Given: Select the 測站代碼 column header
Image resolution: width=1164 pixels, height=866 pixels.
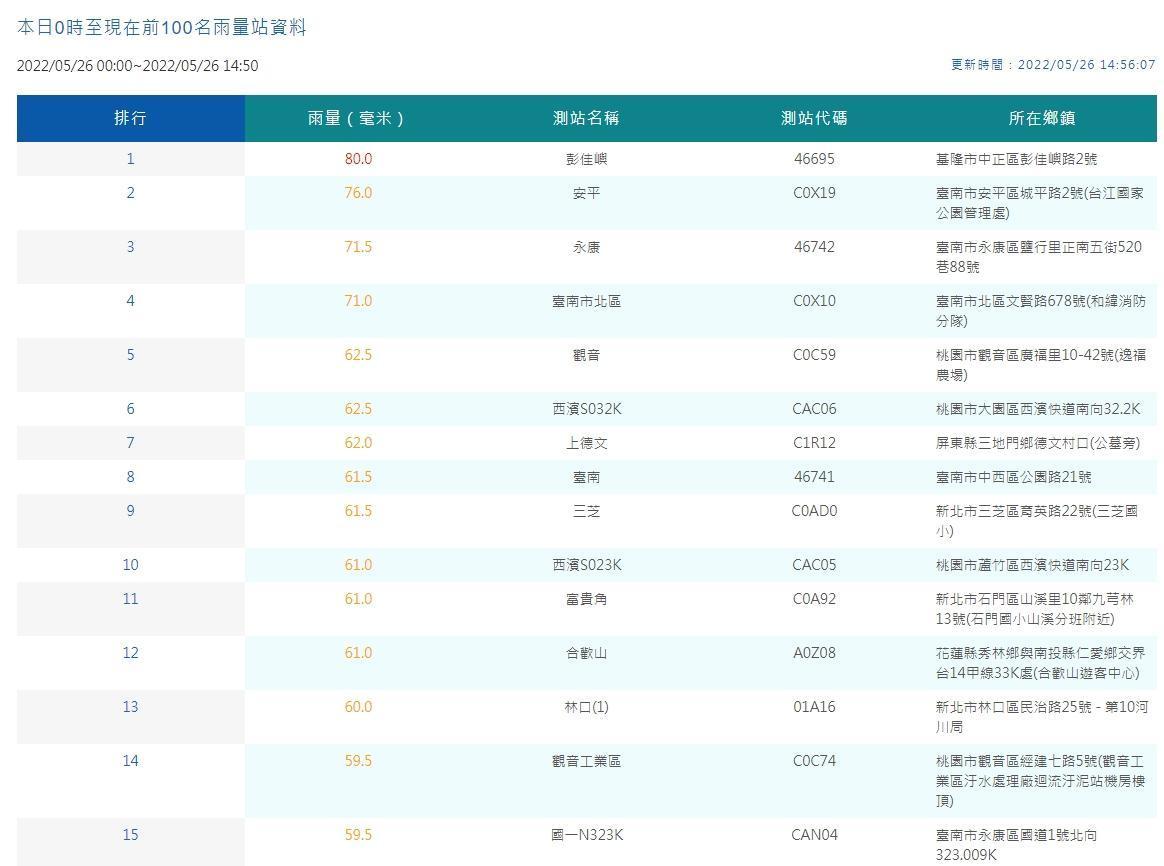Looking at the screenshot, I should [814, 118].
